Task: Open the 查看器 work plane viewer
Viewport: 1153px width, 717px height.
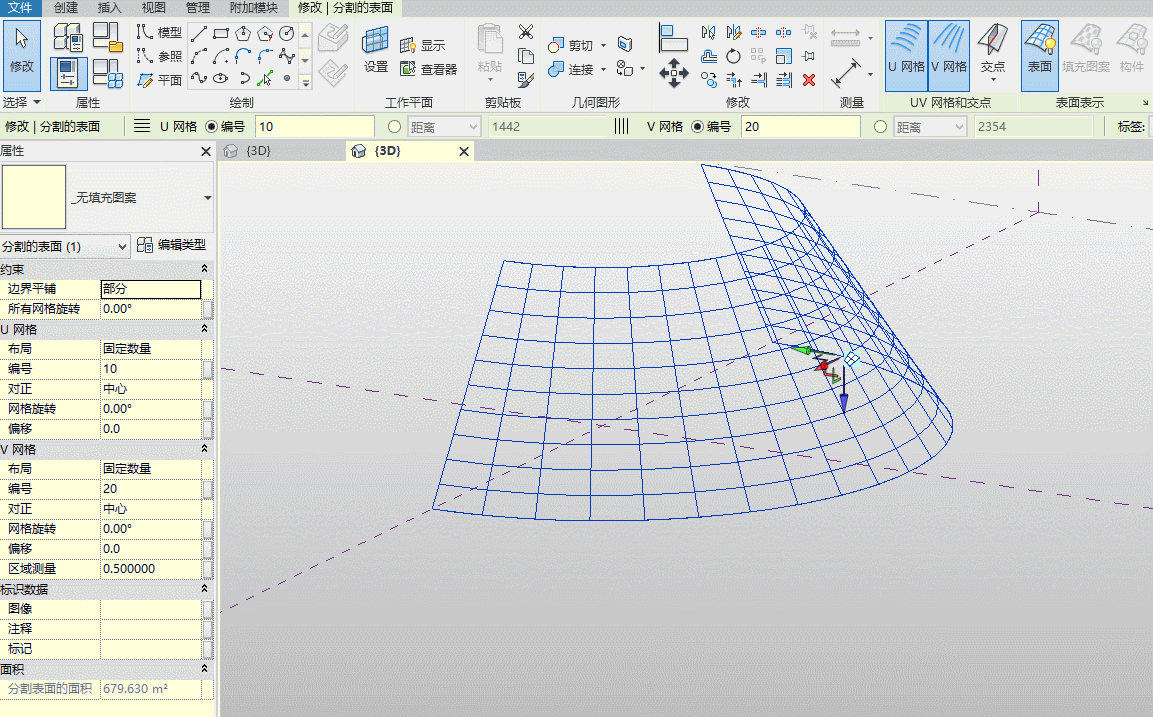Action: 429,68
